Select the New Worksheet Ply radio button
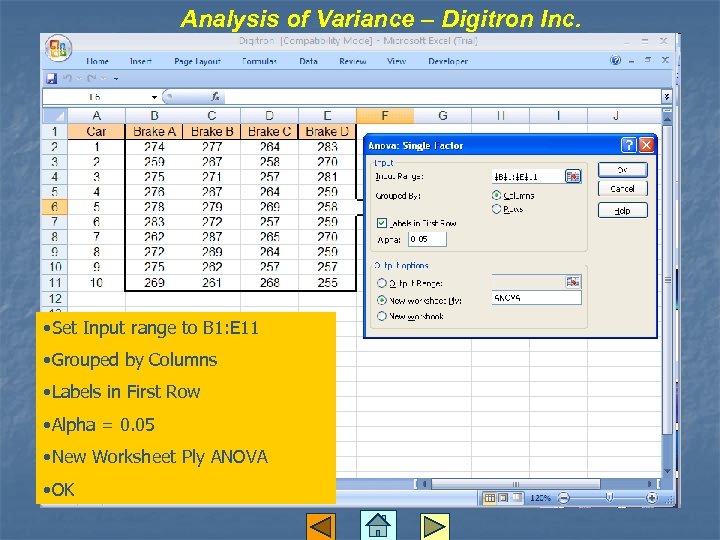Image resolution: width=720 pixels, height=540 pixels. coord(382,300)
